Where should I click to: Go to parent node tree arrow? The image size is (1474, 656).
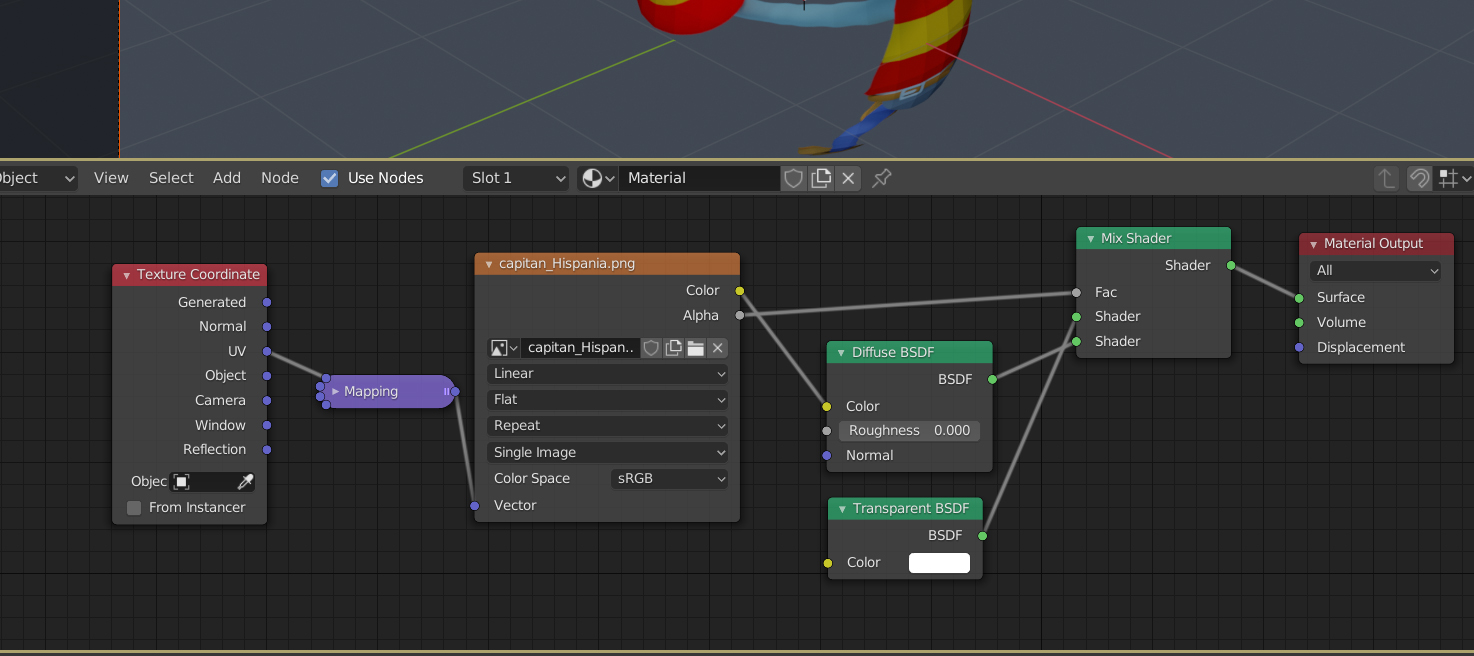point(1386,178)
